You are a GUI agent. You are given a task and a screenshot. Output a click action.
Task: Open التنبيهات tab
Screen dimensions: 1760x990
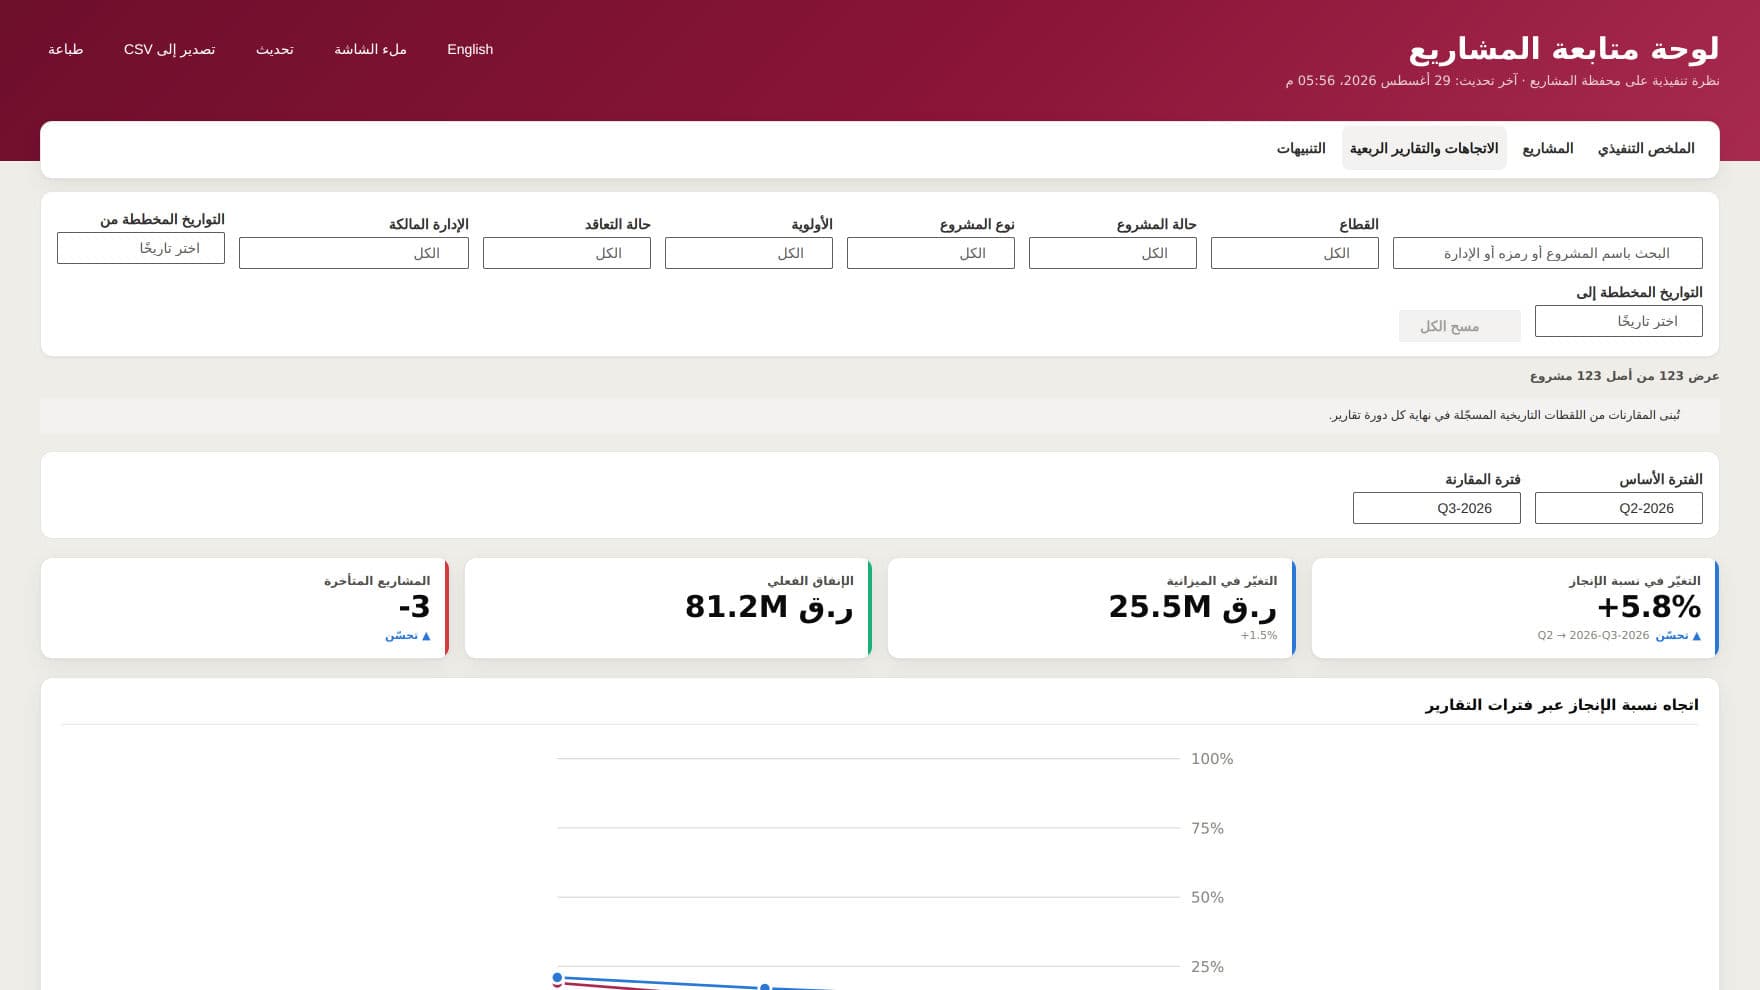pos(1301,148)
